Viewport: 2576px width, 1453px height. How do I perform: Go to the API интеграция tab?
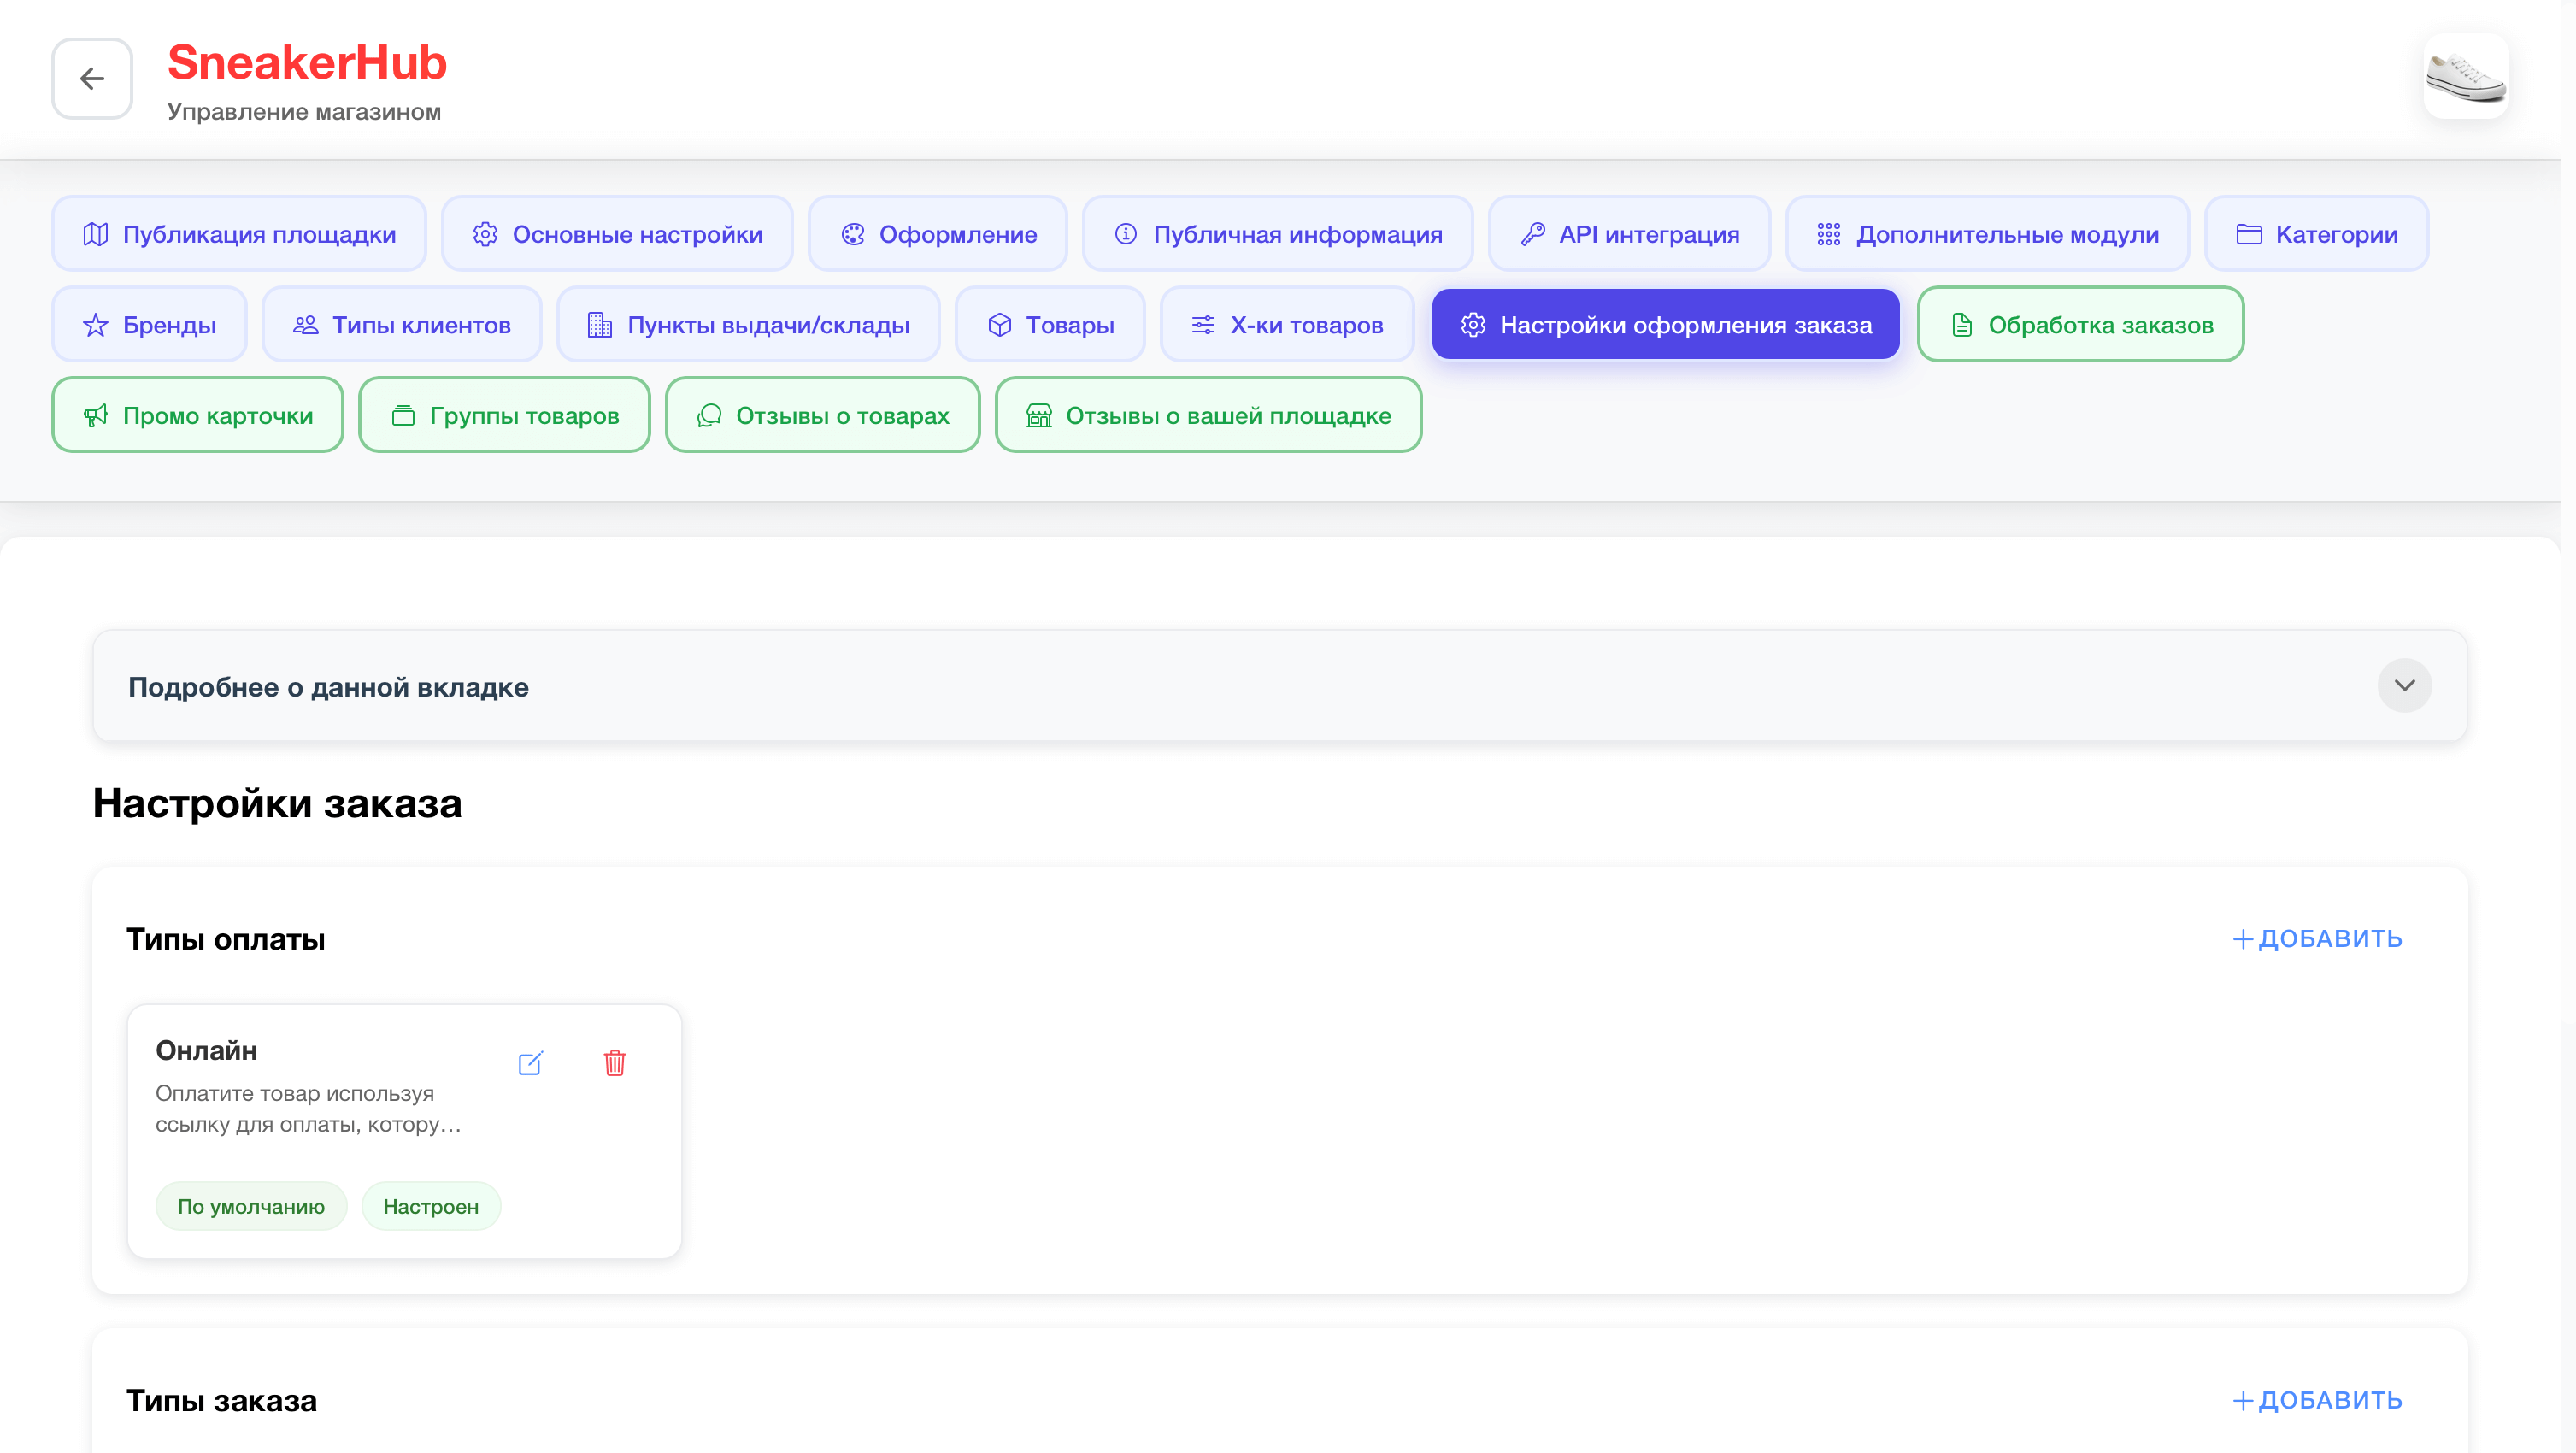[1629, 234]
